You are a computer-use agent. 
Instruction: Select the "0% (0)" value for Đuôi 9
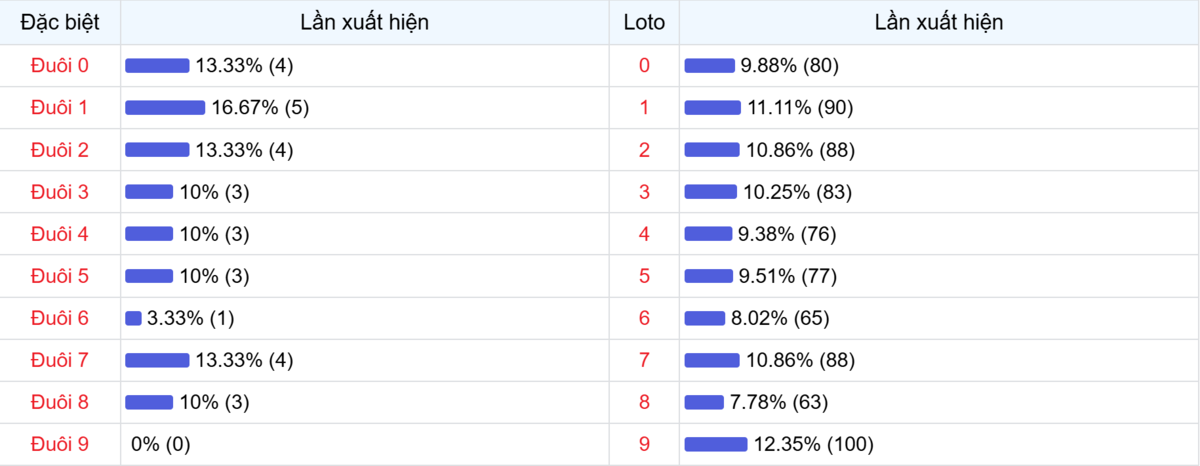161,444
